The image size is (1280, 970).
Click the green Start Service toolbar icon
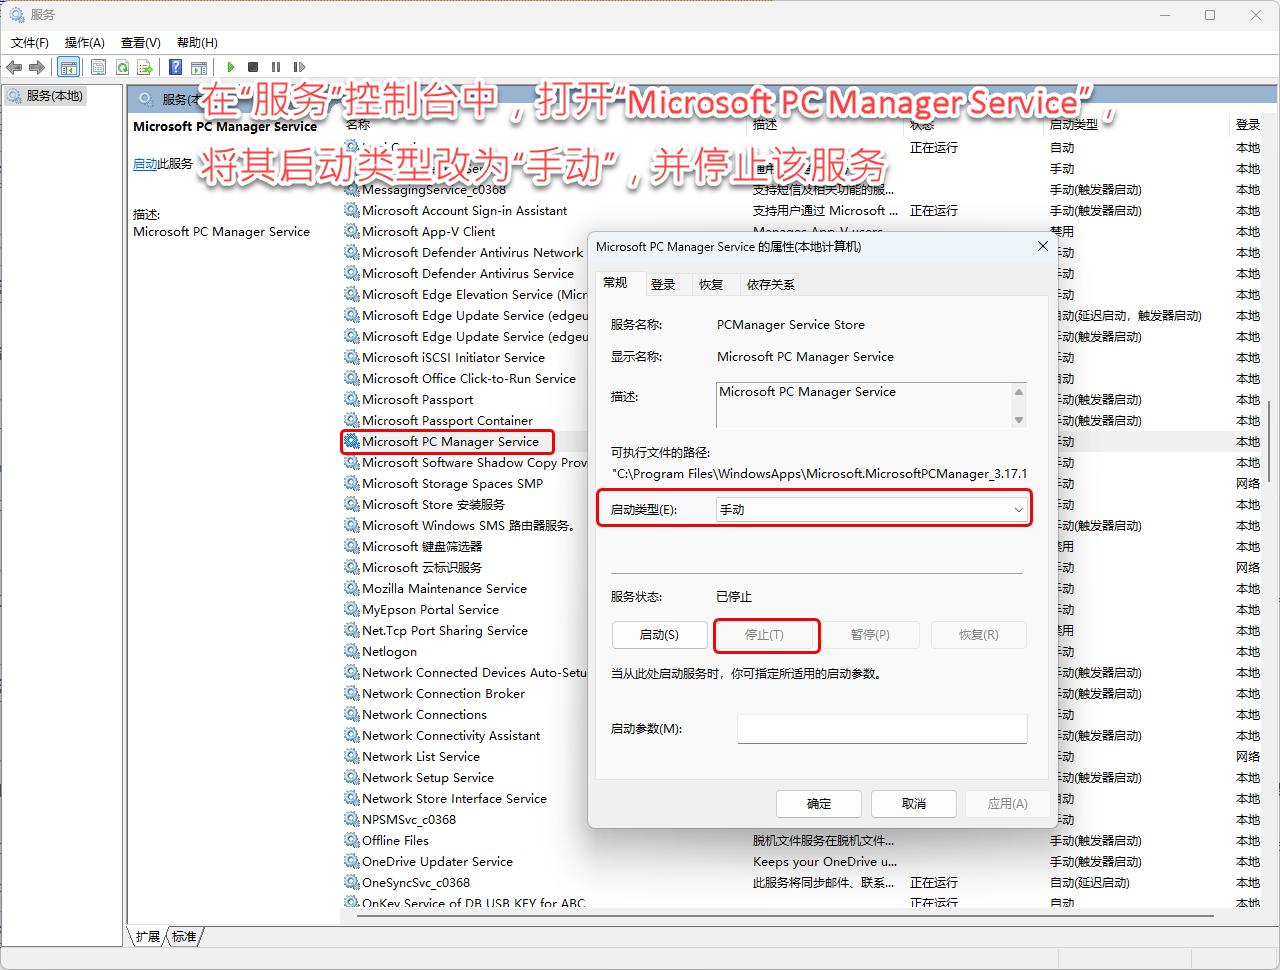[231, 67]
